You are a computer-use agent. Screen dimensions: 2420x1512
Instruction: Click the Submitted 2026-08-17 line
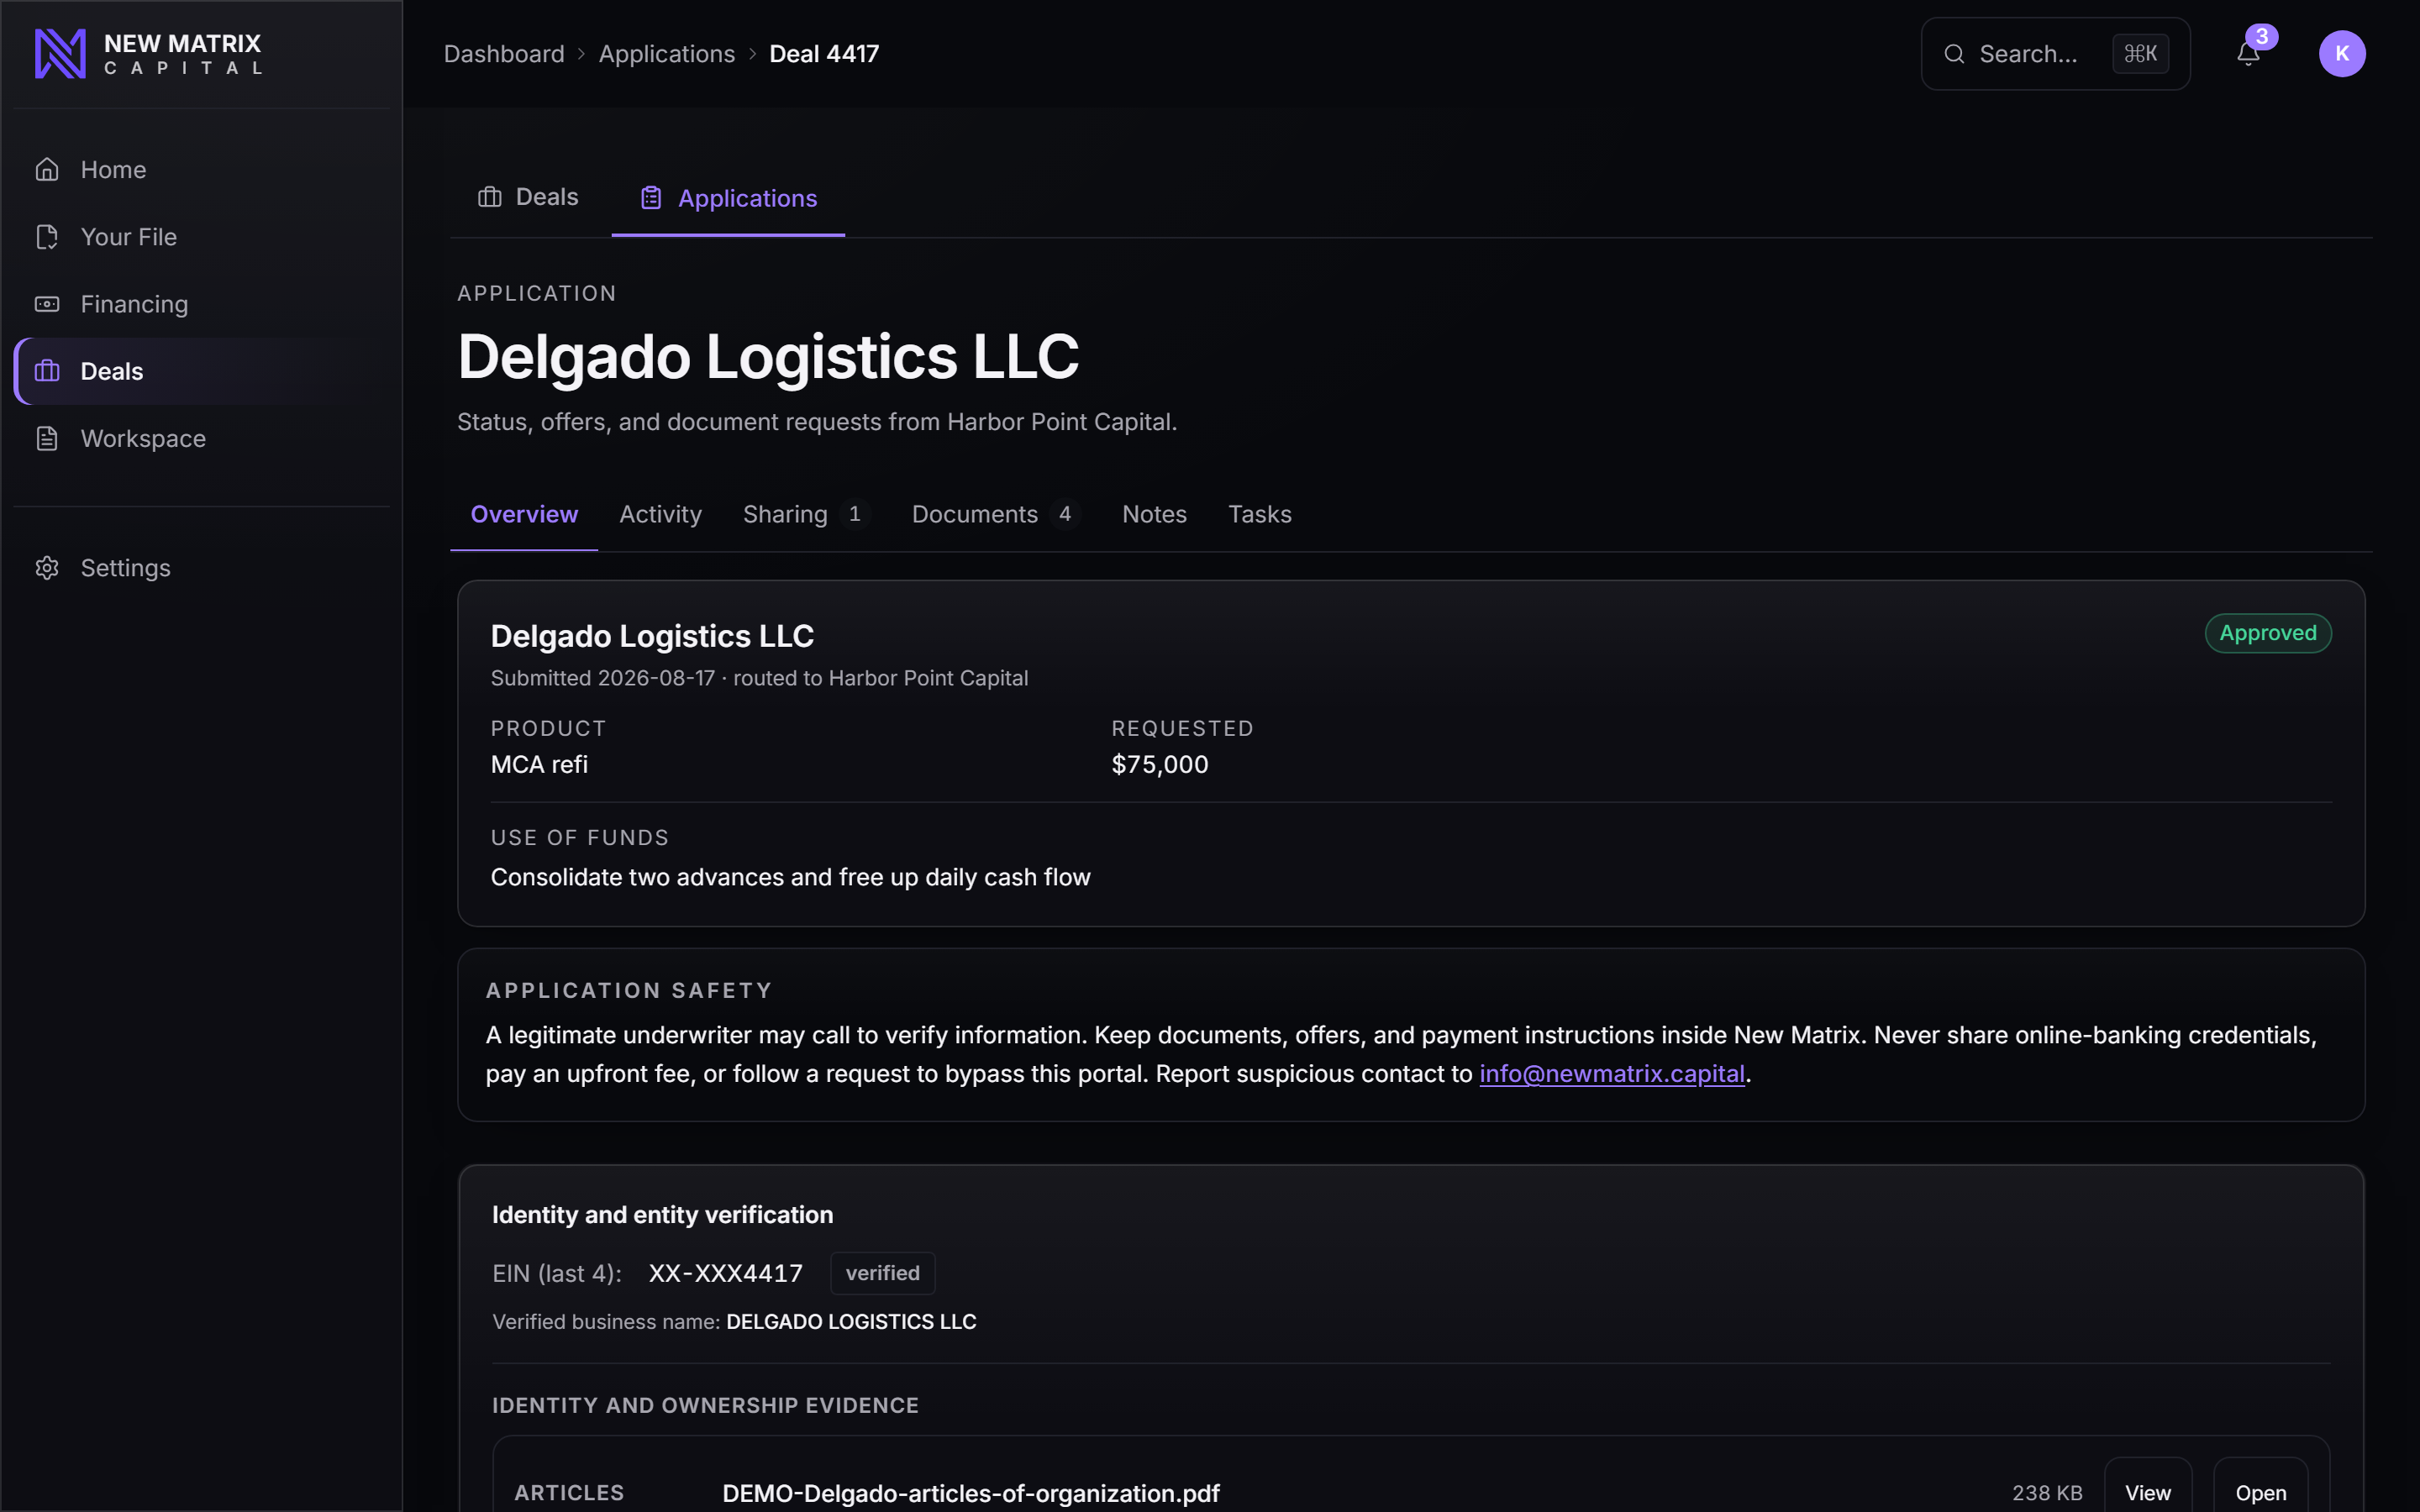[759, 678]
